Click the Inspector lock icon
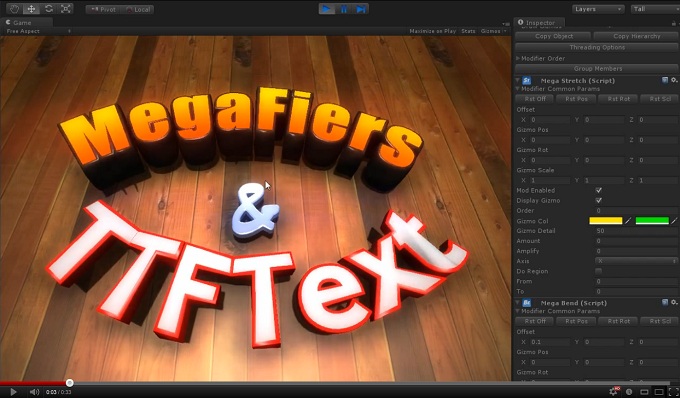The image size is (680, 398). (673, 23)
